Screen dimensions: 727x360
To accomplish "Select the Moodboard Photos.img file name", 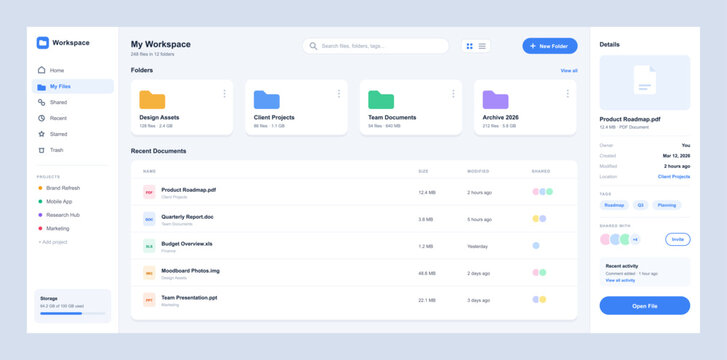I will pos(191,270).
